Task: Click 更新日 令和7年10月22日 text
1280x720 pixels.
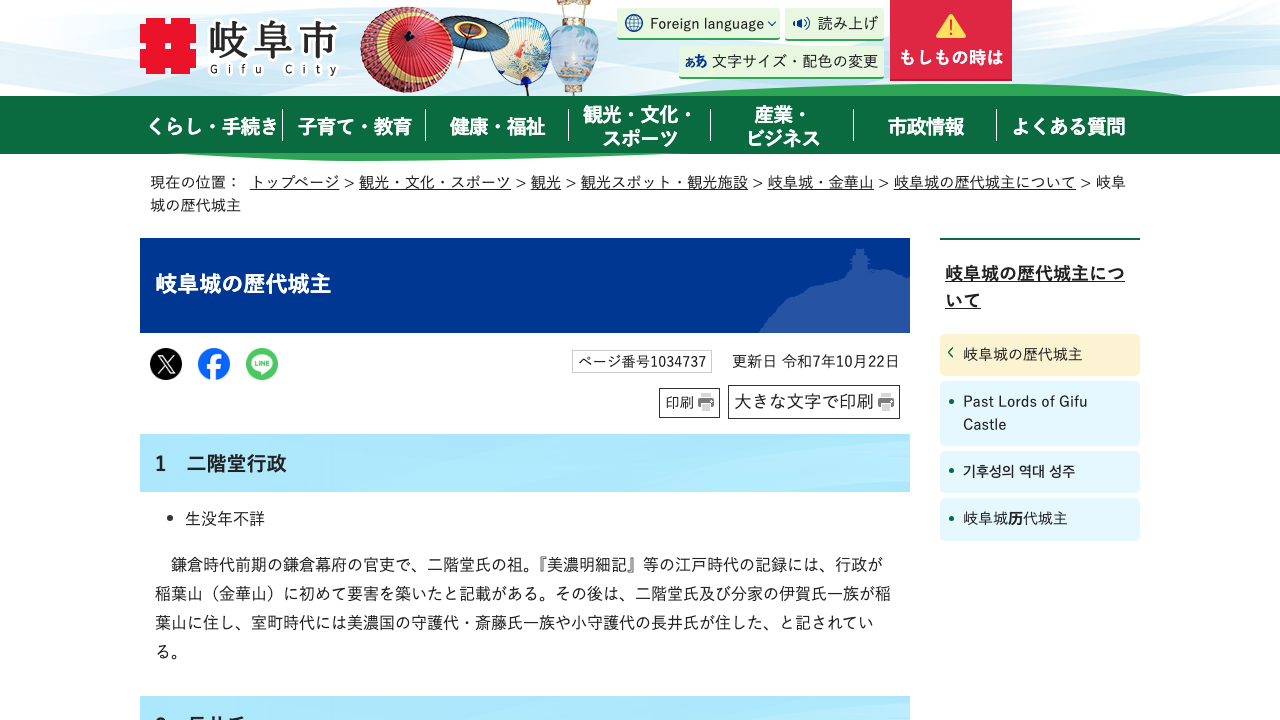Action: pyautogui.click(x=816, y=362)
